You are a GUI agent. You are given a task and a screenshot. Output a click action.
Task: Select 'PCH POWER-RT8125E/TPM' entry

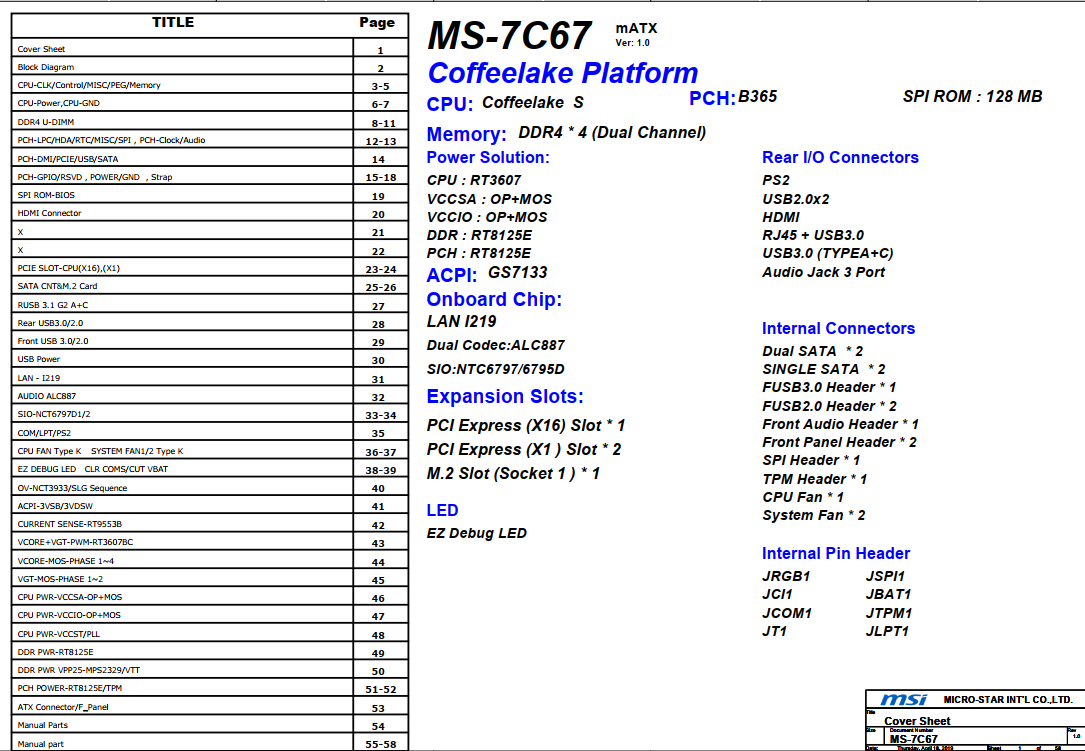[x=210, y=688]
